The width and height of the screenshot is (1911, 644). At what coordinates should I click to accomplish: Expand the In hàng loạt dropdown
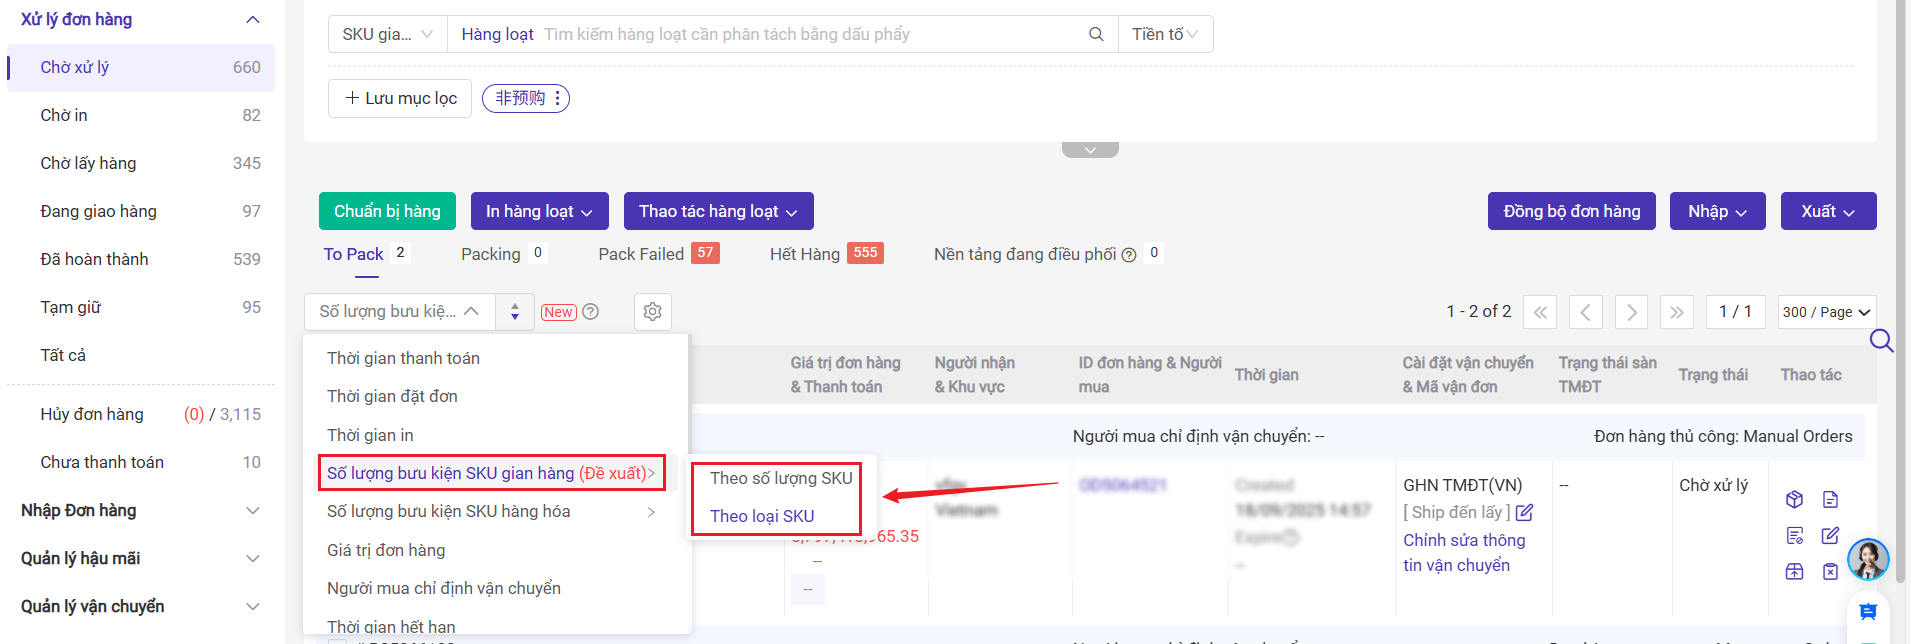click(x=539, y=211)
